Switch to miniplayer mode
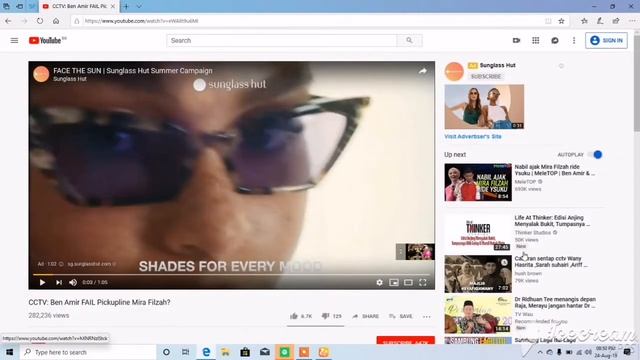Screen dimensions: 640x360 394,282
